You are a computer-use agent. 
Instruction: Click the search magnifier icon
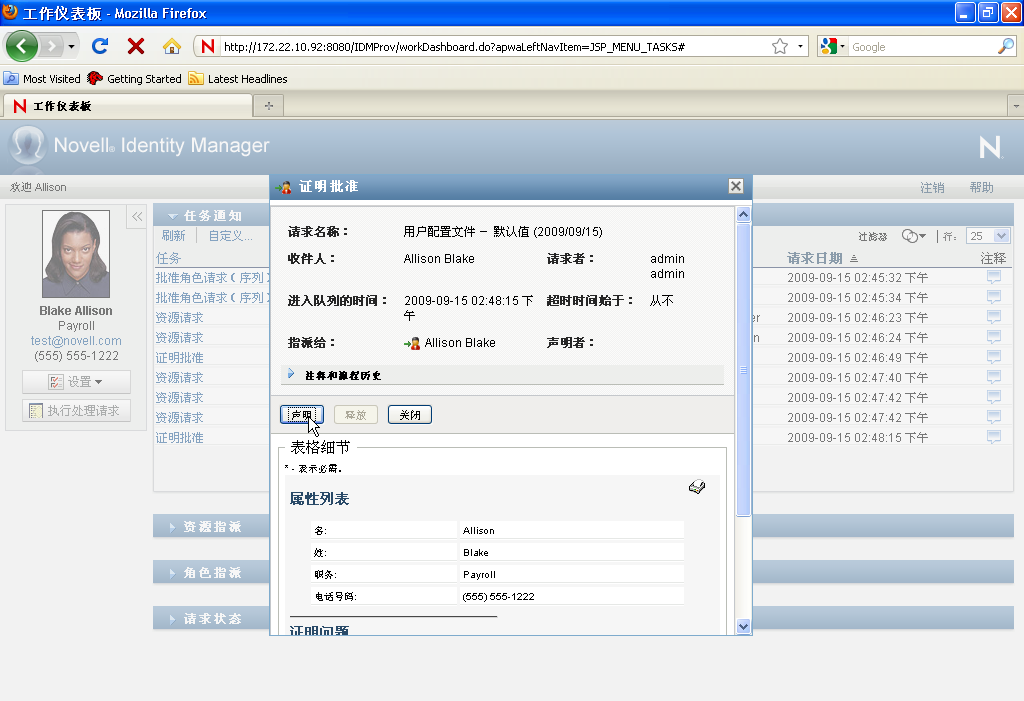(x=1006, y=46)
